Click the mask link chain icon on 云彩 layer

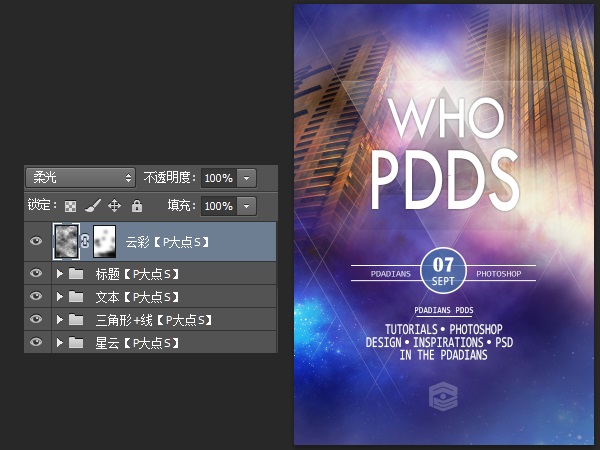tap(85, 241)
